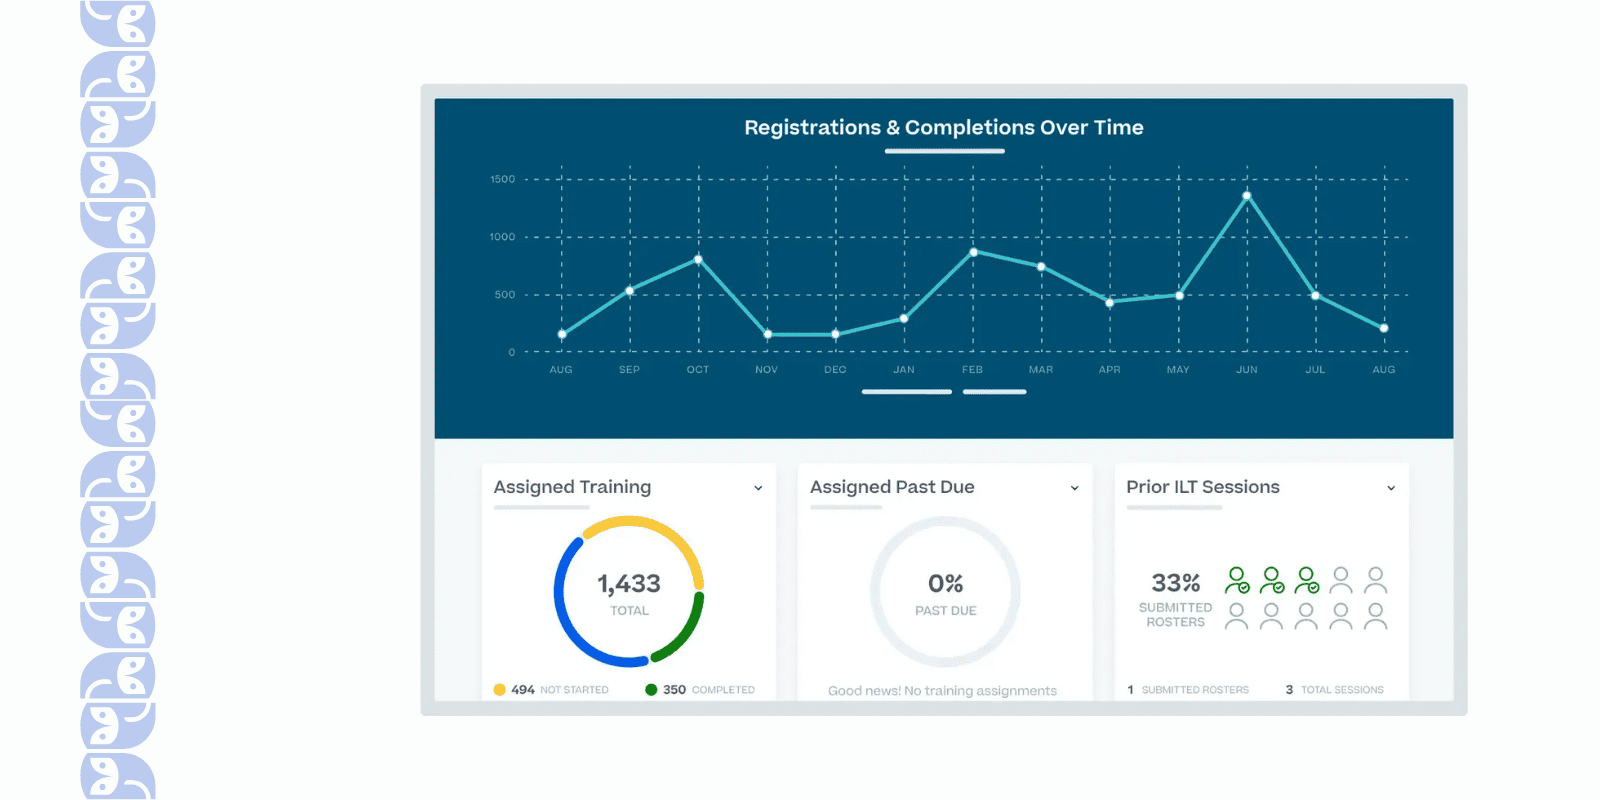Click the longer legend bar below chart

[x=907, y=392]
